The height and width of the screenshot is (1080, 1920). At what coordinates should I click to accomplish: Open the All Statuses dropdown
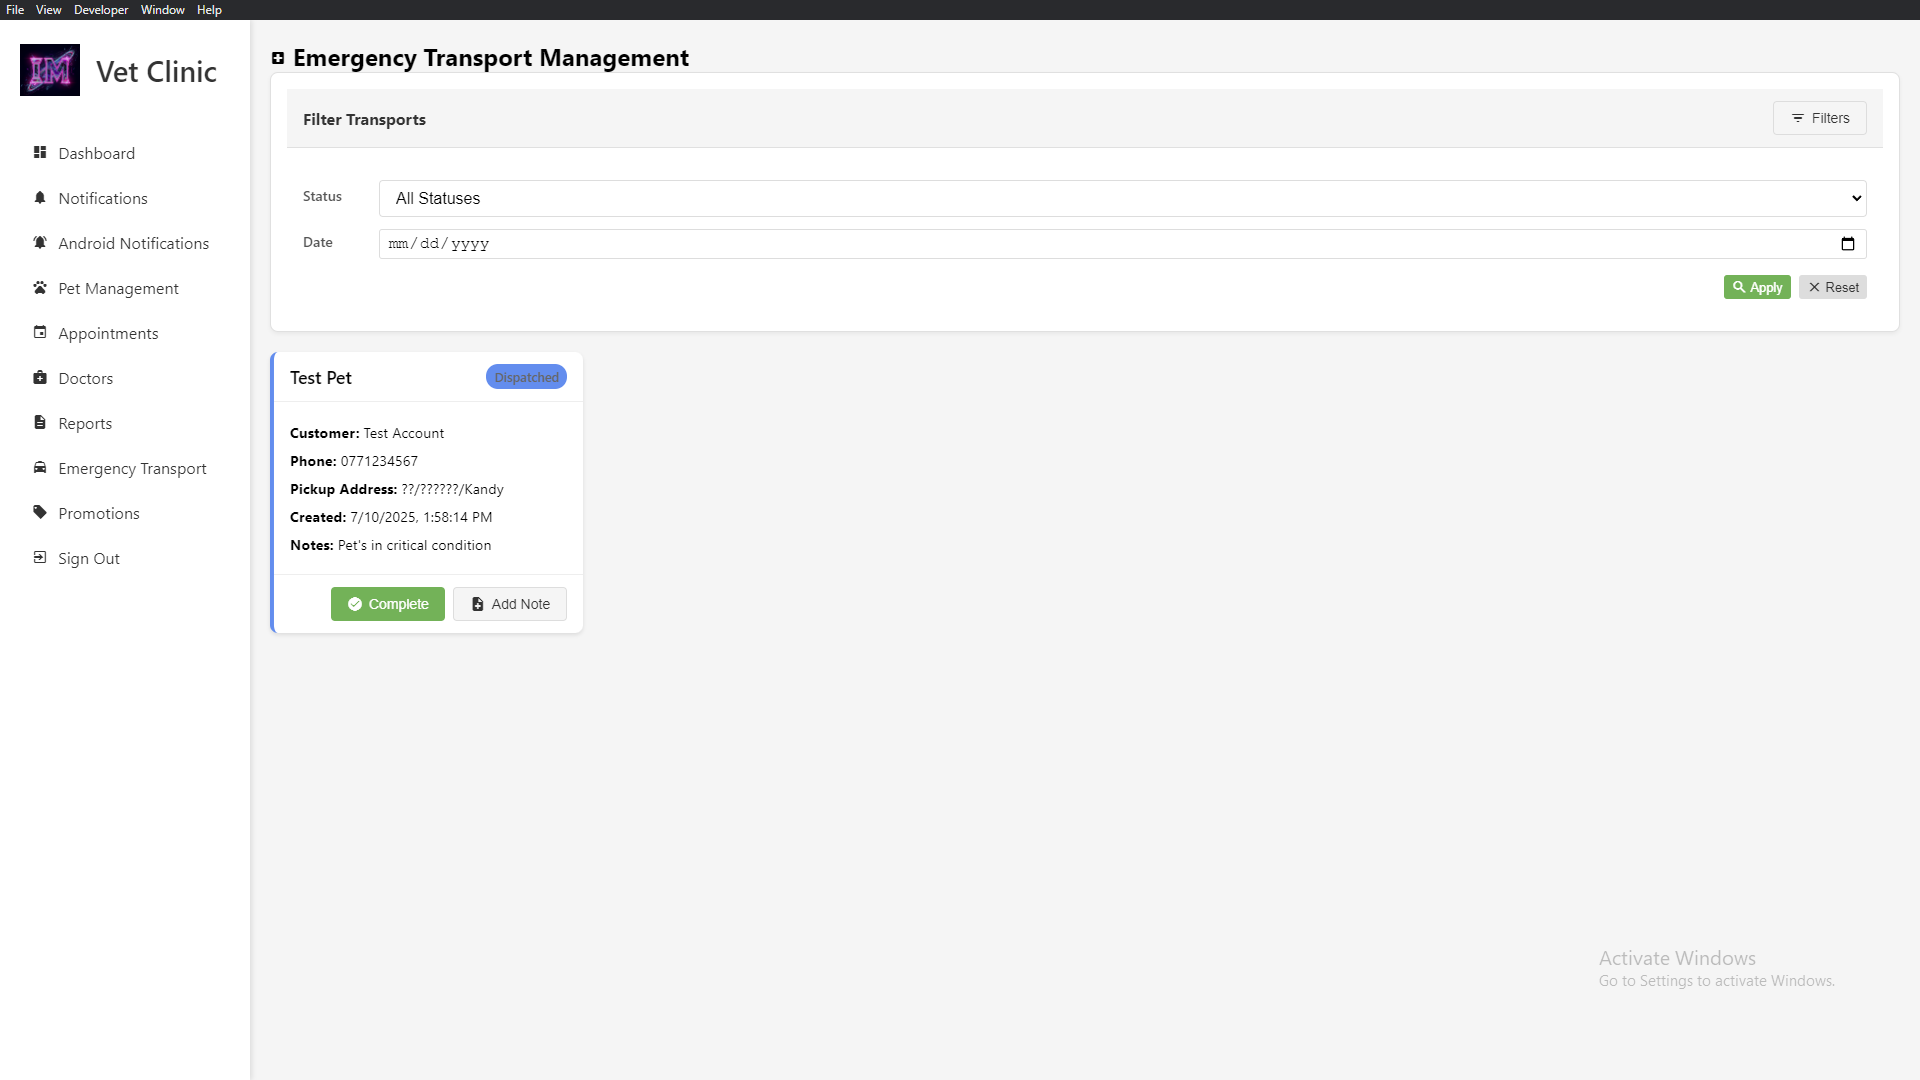click(1120, 198)
